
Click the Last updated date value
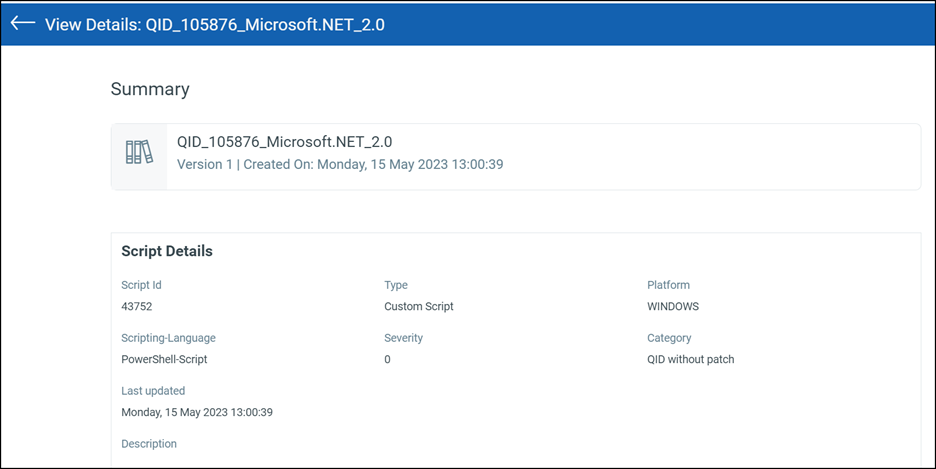(197, 412)
